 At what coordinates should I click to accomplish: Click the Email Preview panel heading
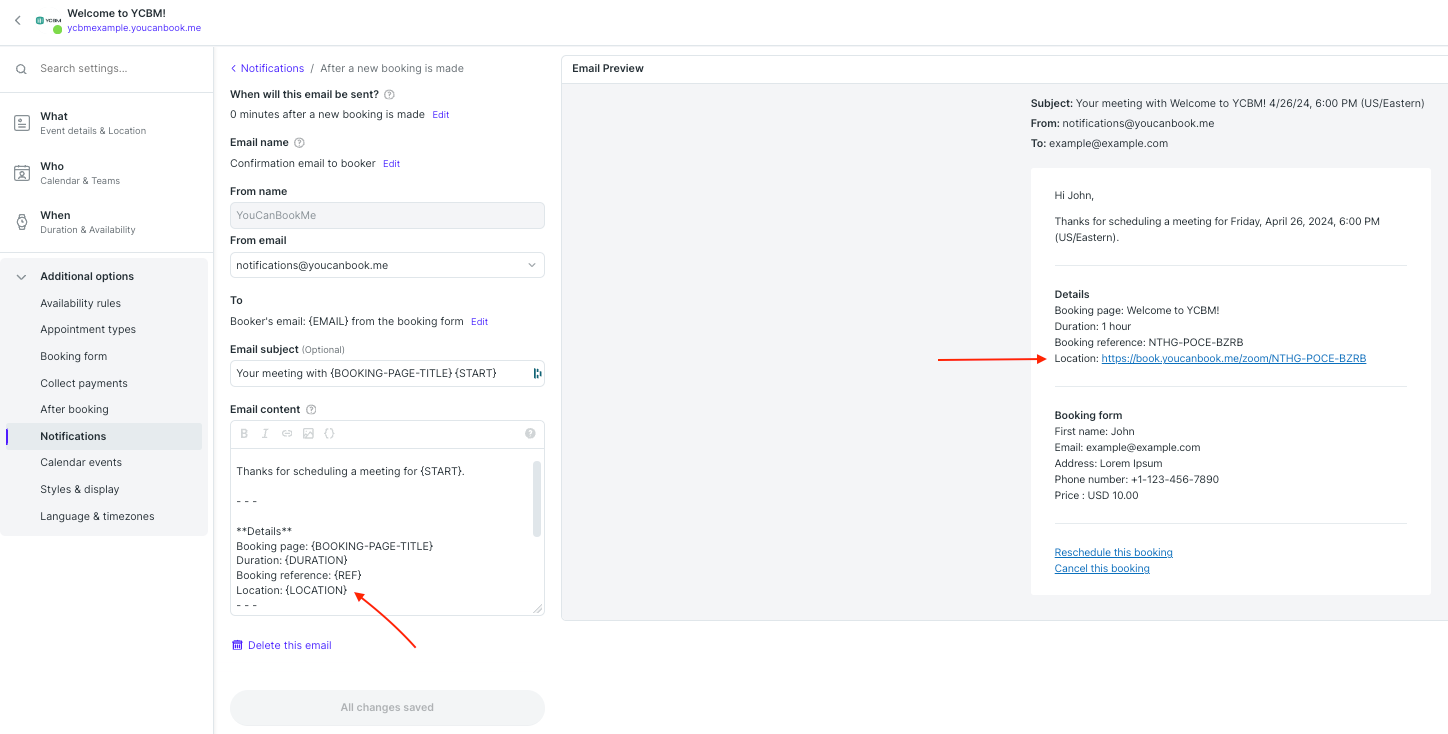point(608,68)
